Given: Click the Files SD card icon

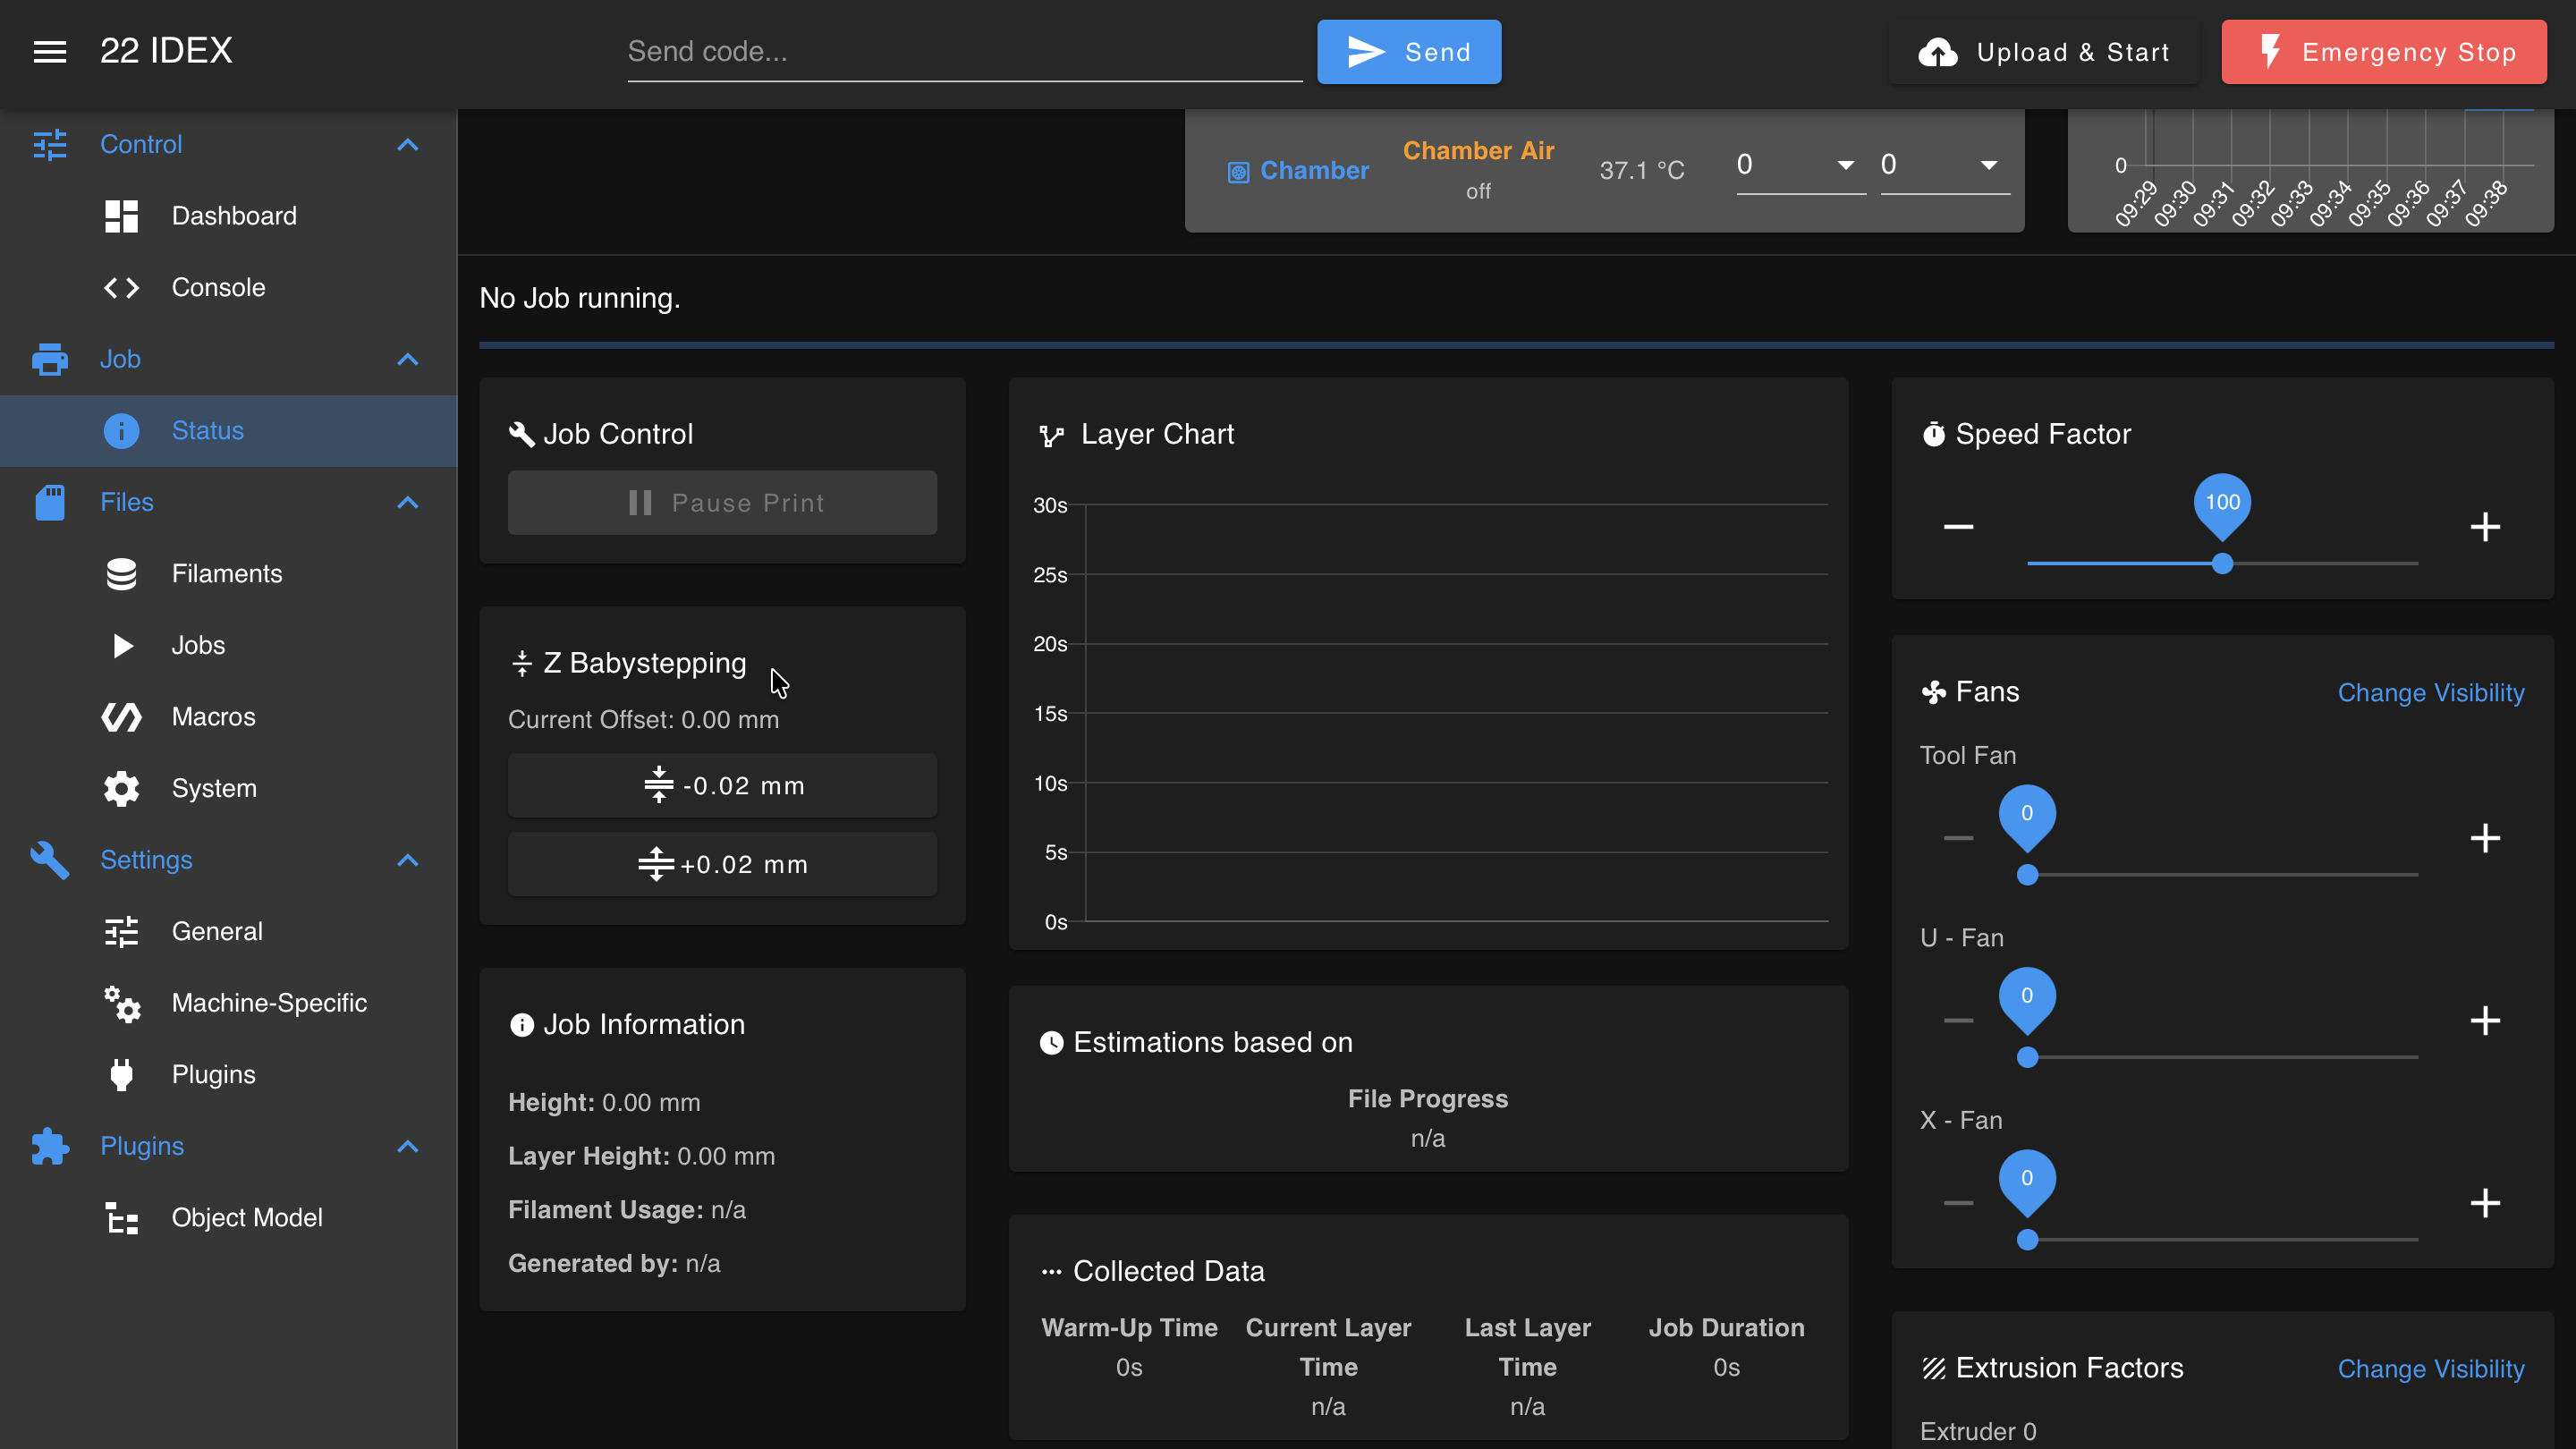Looking at the screenshot, I should tap(50, 502).
